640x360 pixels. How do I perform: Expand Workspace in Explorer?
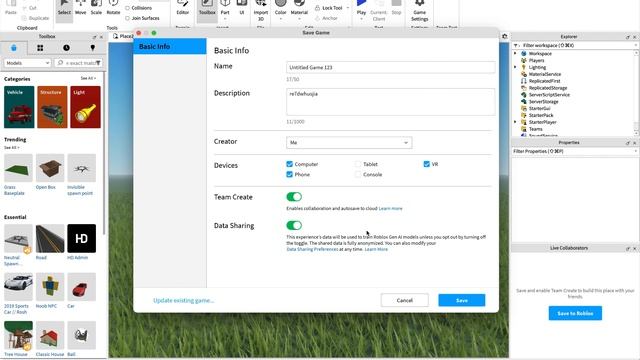click(x=515, y=53)
